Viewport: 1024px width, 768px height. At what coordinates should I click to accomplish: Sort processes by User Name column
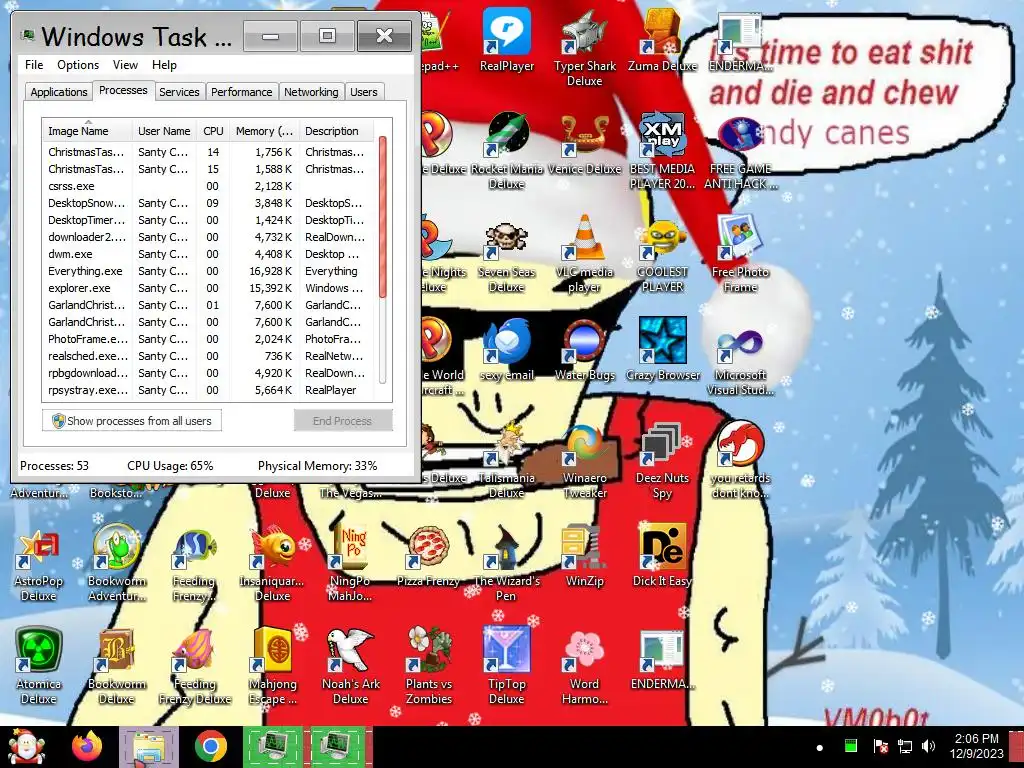tap(164, 131)
